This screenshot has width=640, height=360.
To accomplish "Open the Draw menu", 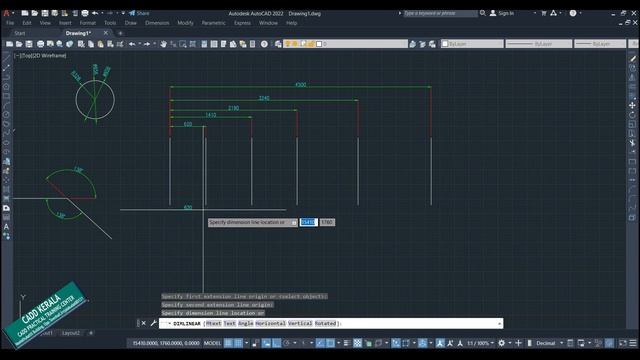I will tap(131, 23).
